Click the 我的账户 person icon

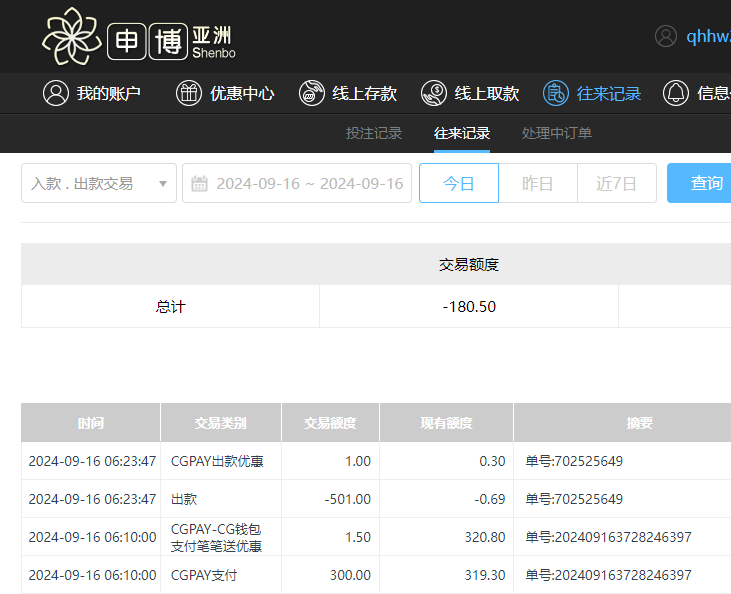(x=55, y=93)
